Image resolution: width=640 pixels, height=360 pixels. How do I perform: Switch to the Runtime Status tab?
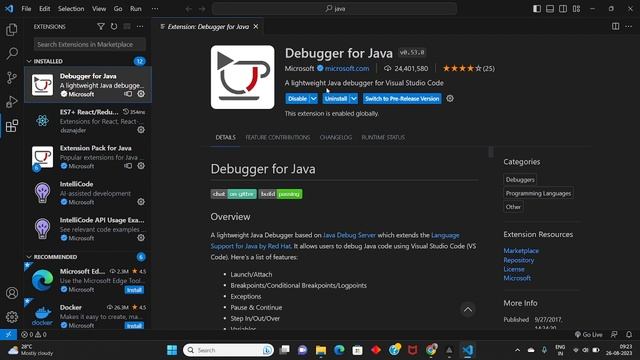tap(383, 138)
